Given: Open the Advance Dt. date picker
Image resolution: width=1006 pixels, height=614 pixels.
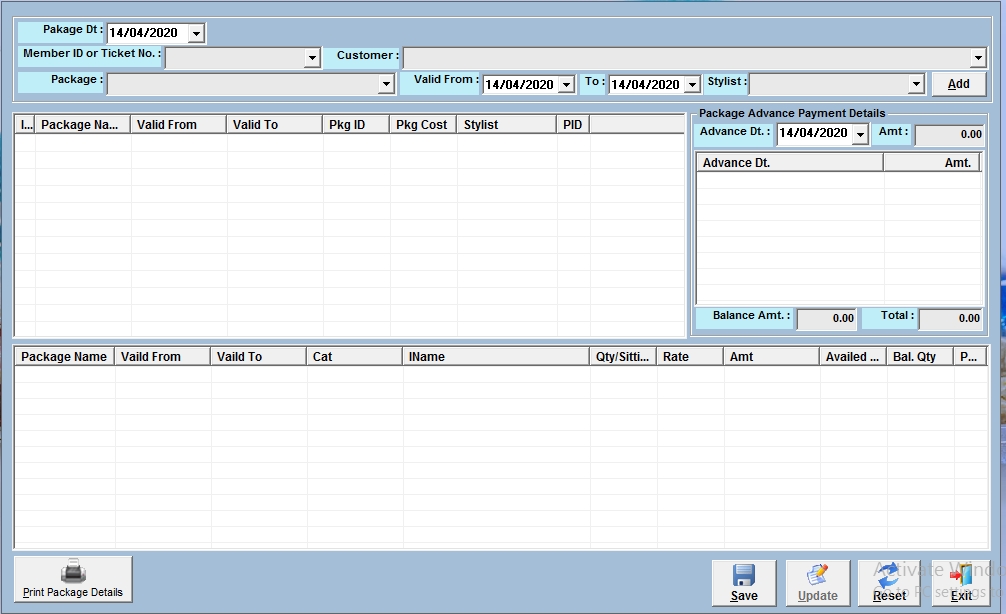Looking at the screenshot, I should click(x=859, y=134).
